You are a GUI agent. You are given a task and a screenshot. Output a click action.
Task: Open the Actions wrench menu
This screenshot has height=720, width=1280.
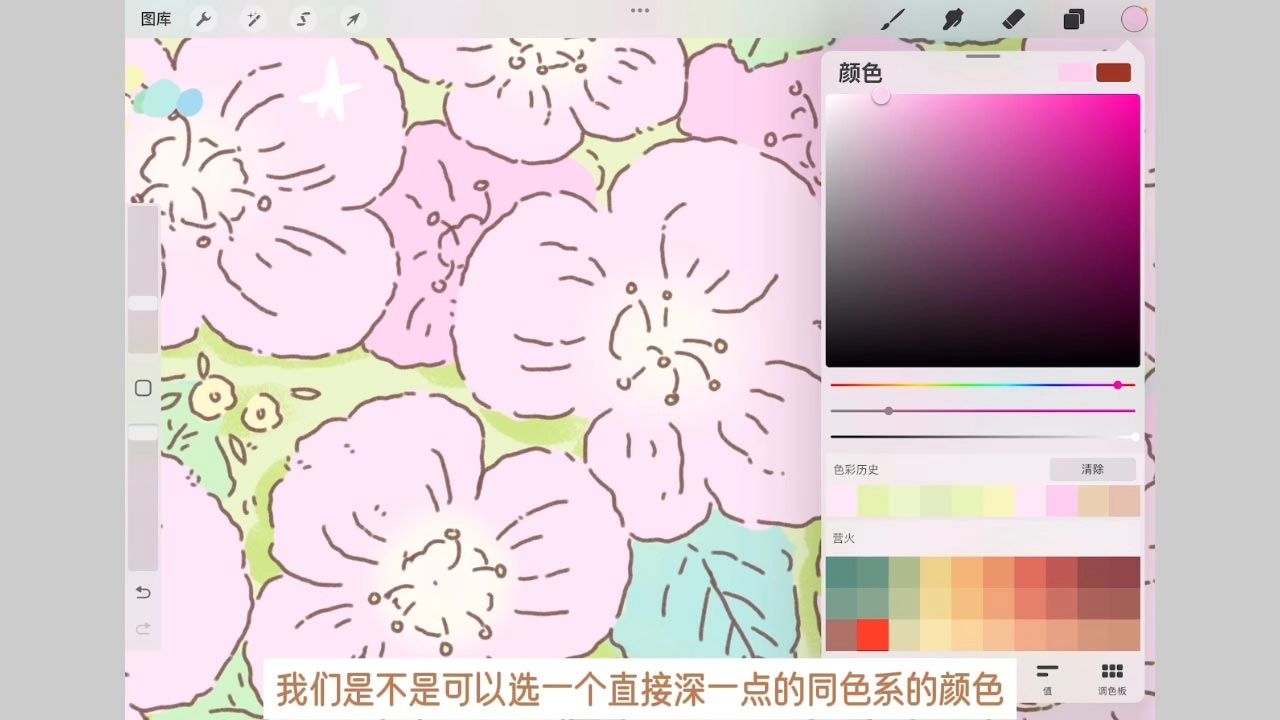[x=203, y=19]
